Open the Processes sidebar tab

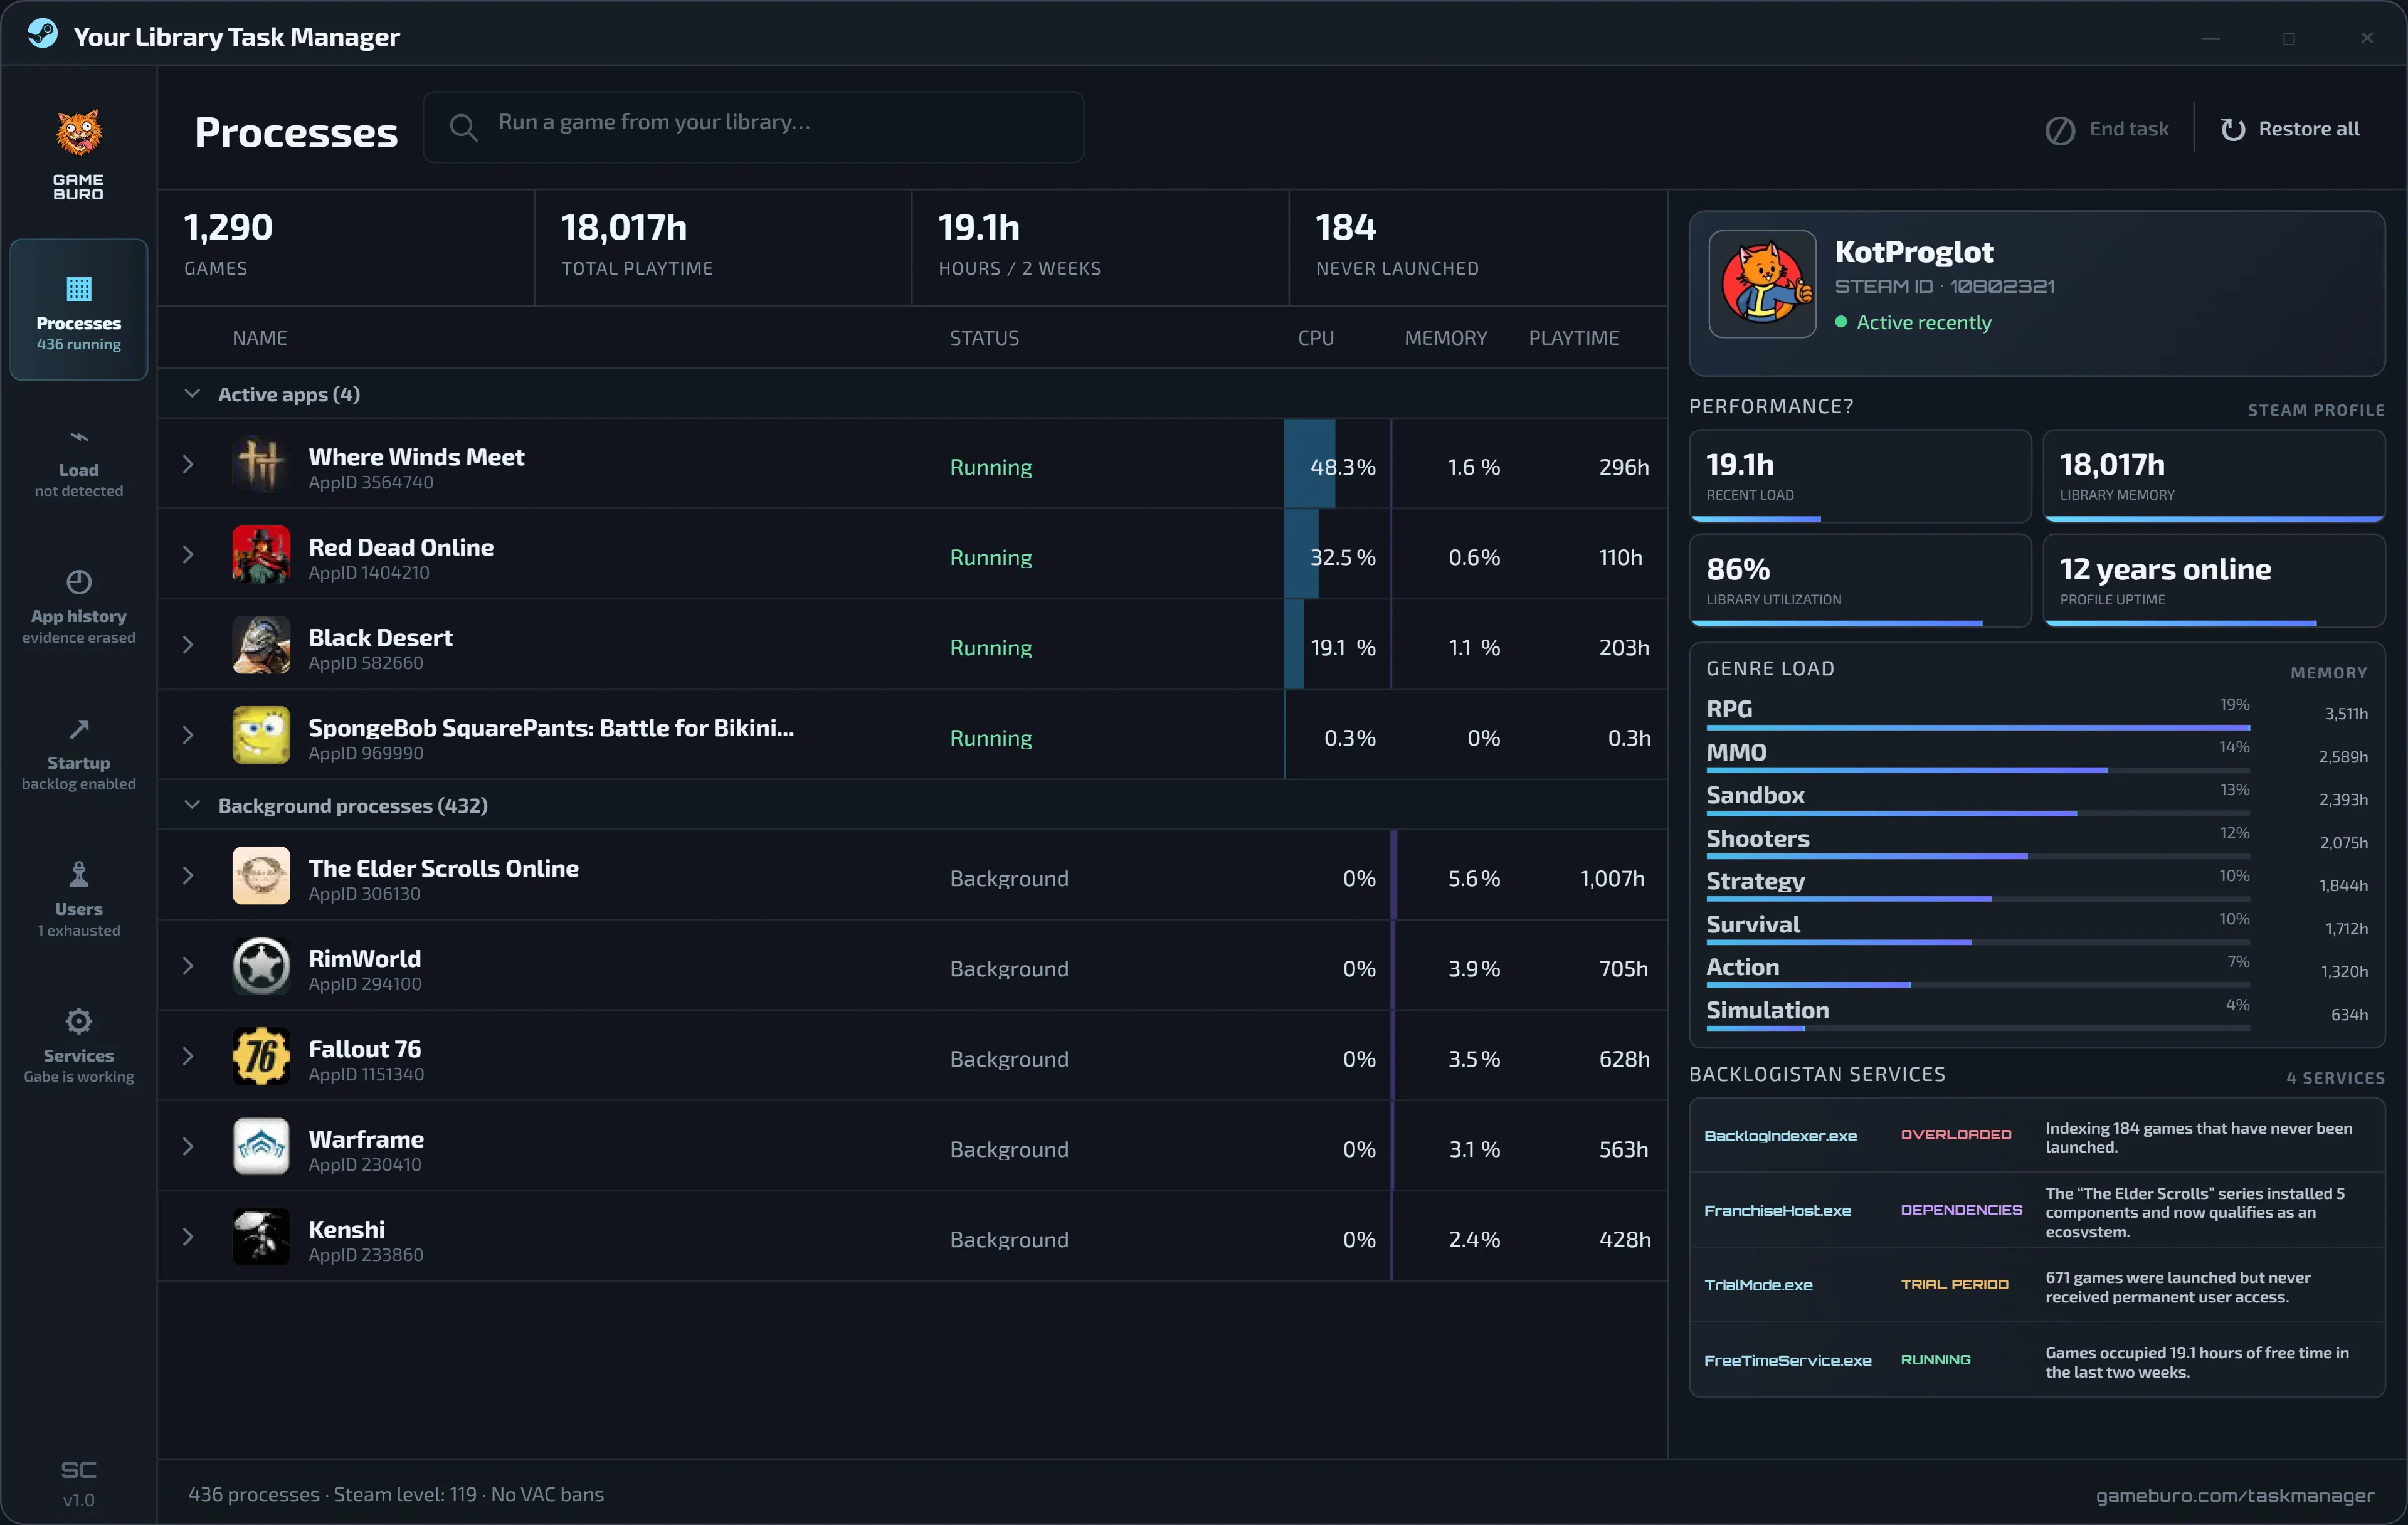pos(79,309)
